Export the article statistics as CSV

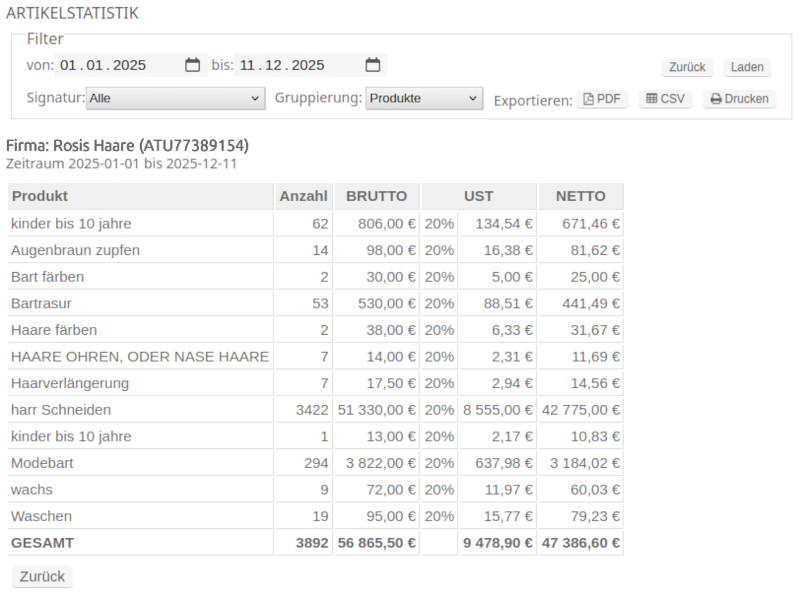tap(665, 99)
